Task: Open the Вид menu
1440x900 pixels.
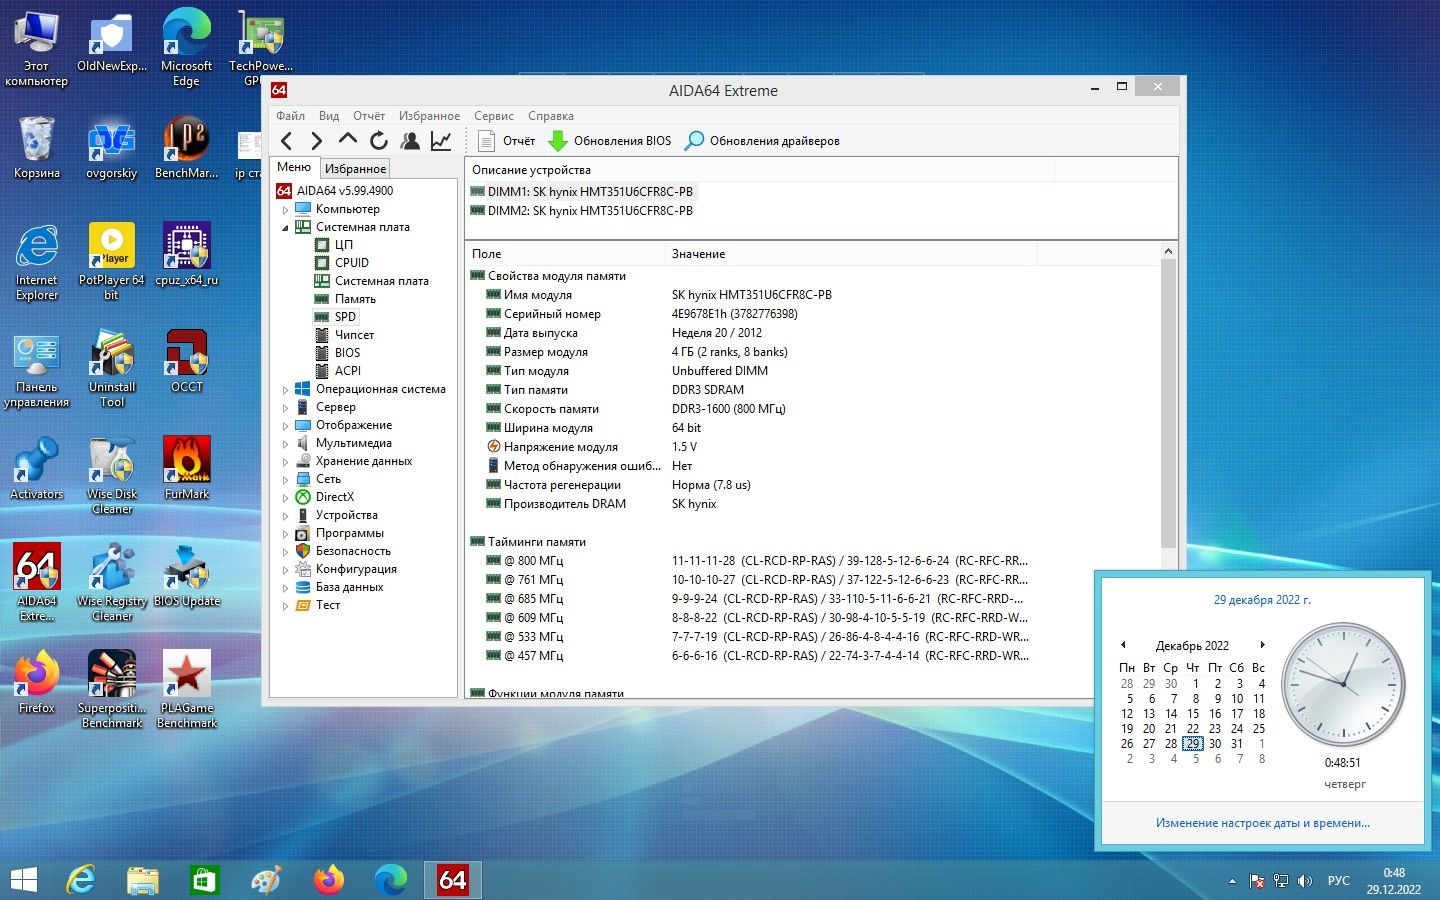Action: point(329,116)
